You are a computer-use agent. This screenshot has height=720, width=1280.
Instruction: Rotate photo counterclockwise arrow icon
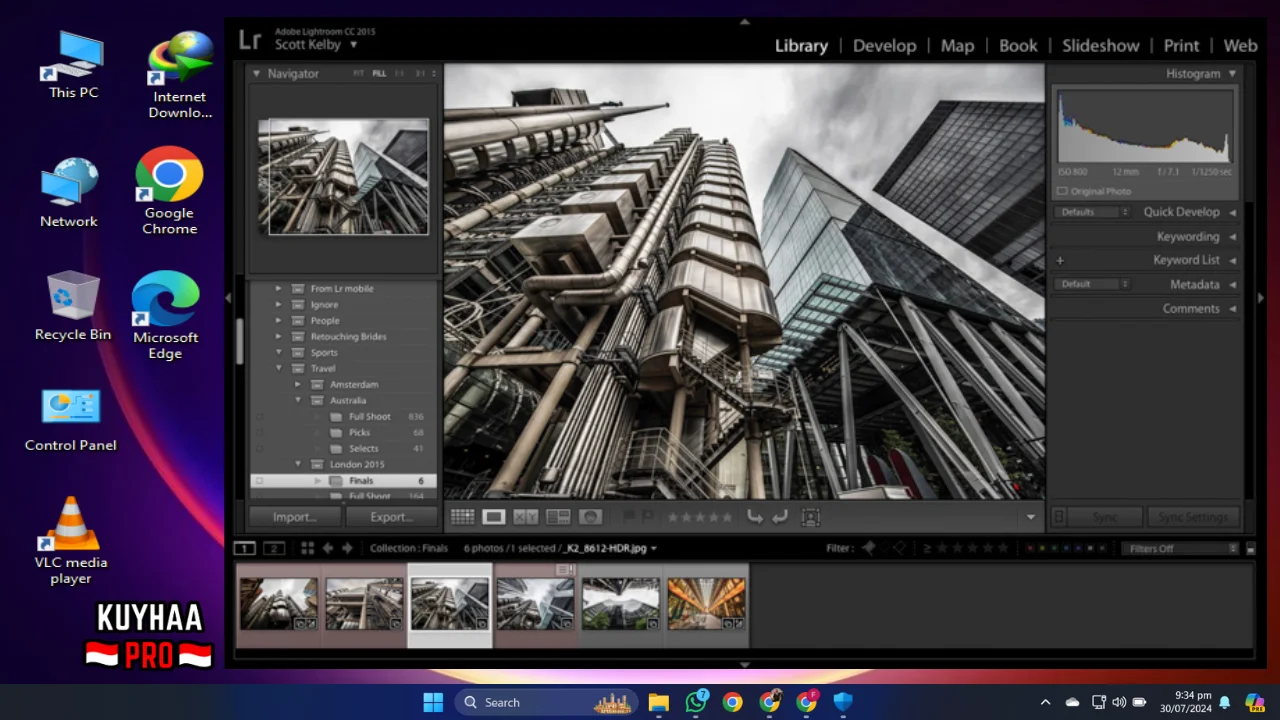(x=755, y=517)
